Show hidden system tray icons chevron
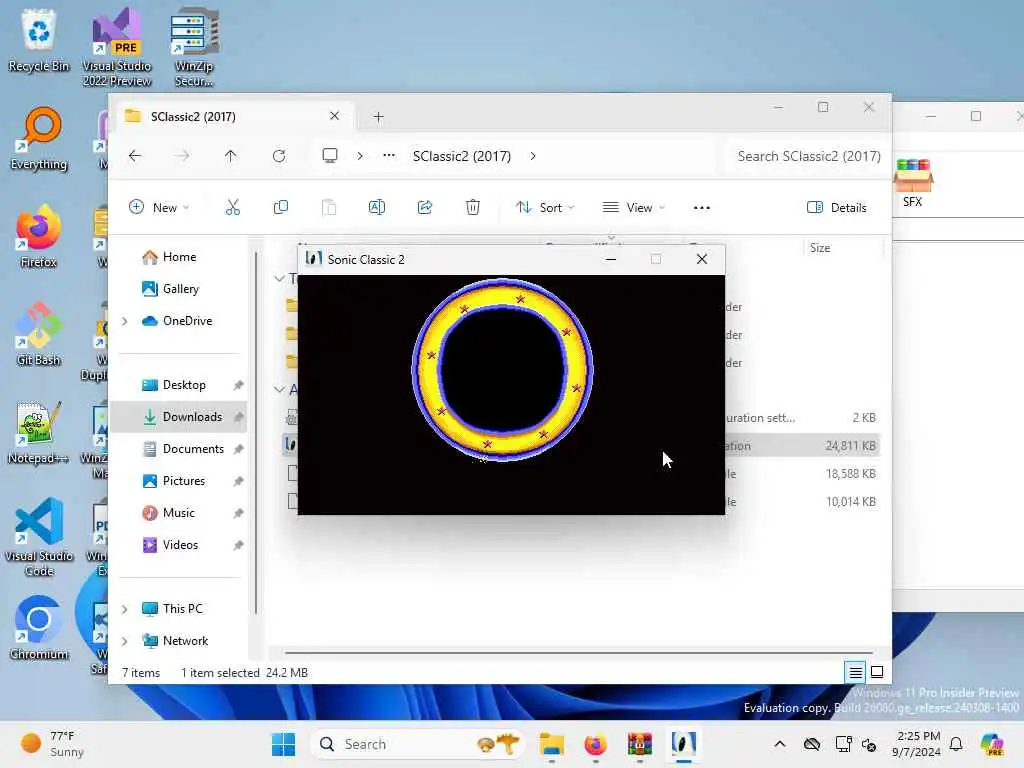 point(780,744)
